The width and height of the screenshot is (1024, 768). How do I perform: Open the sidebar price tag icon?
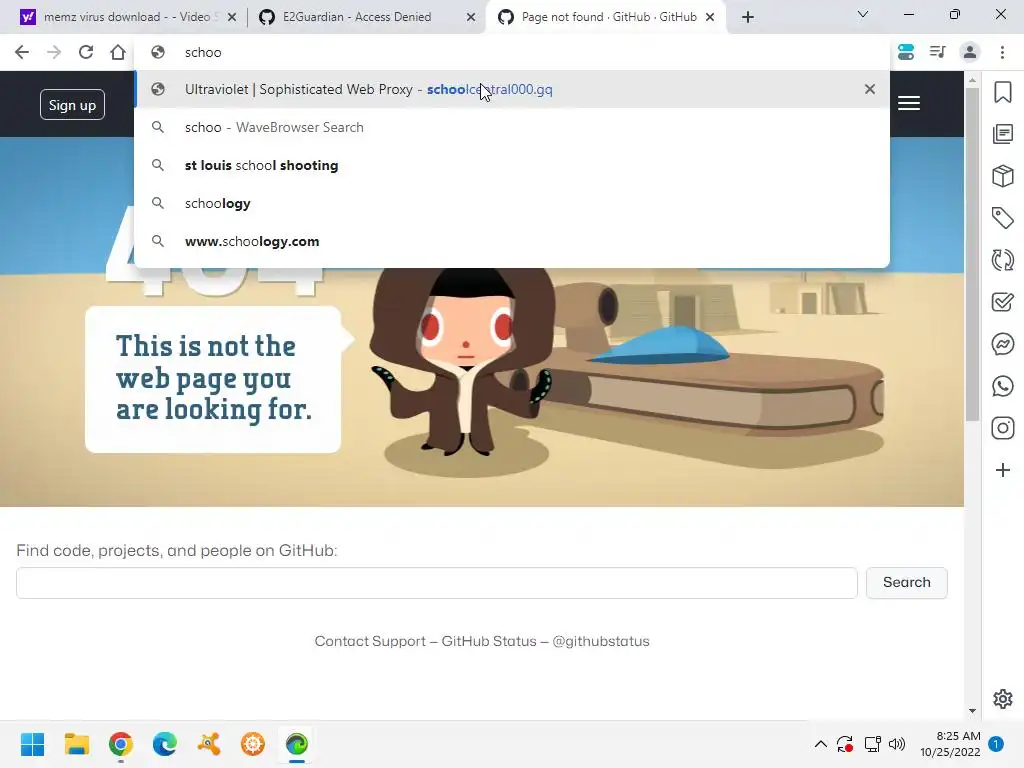1002,218
